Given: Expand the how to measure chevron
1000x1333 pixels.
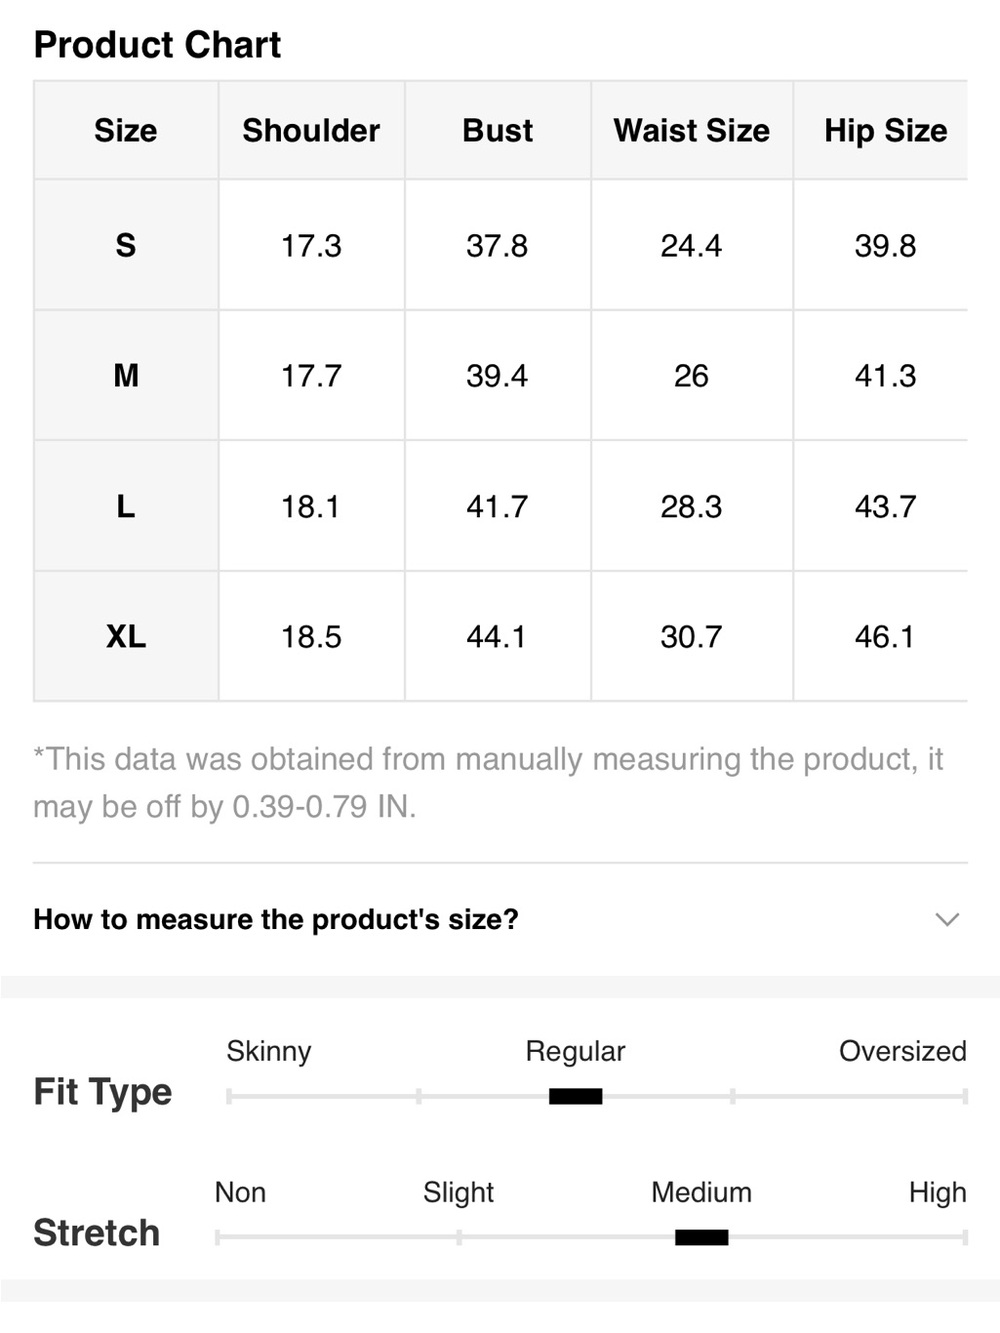Looking at the screenshot, I should [946, 919].
